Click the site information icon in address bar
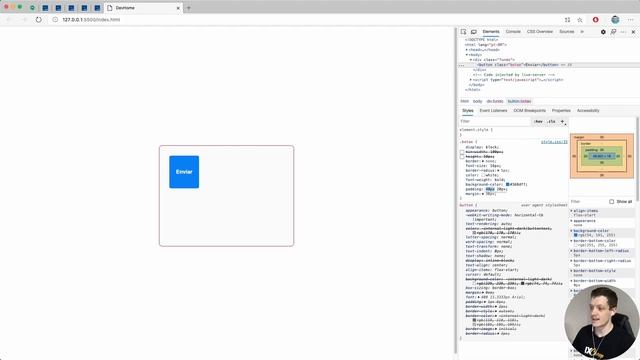The image size is (640, 360). (55, 20)
